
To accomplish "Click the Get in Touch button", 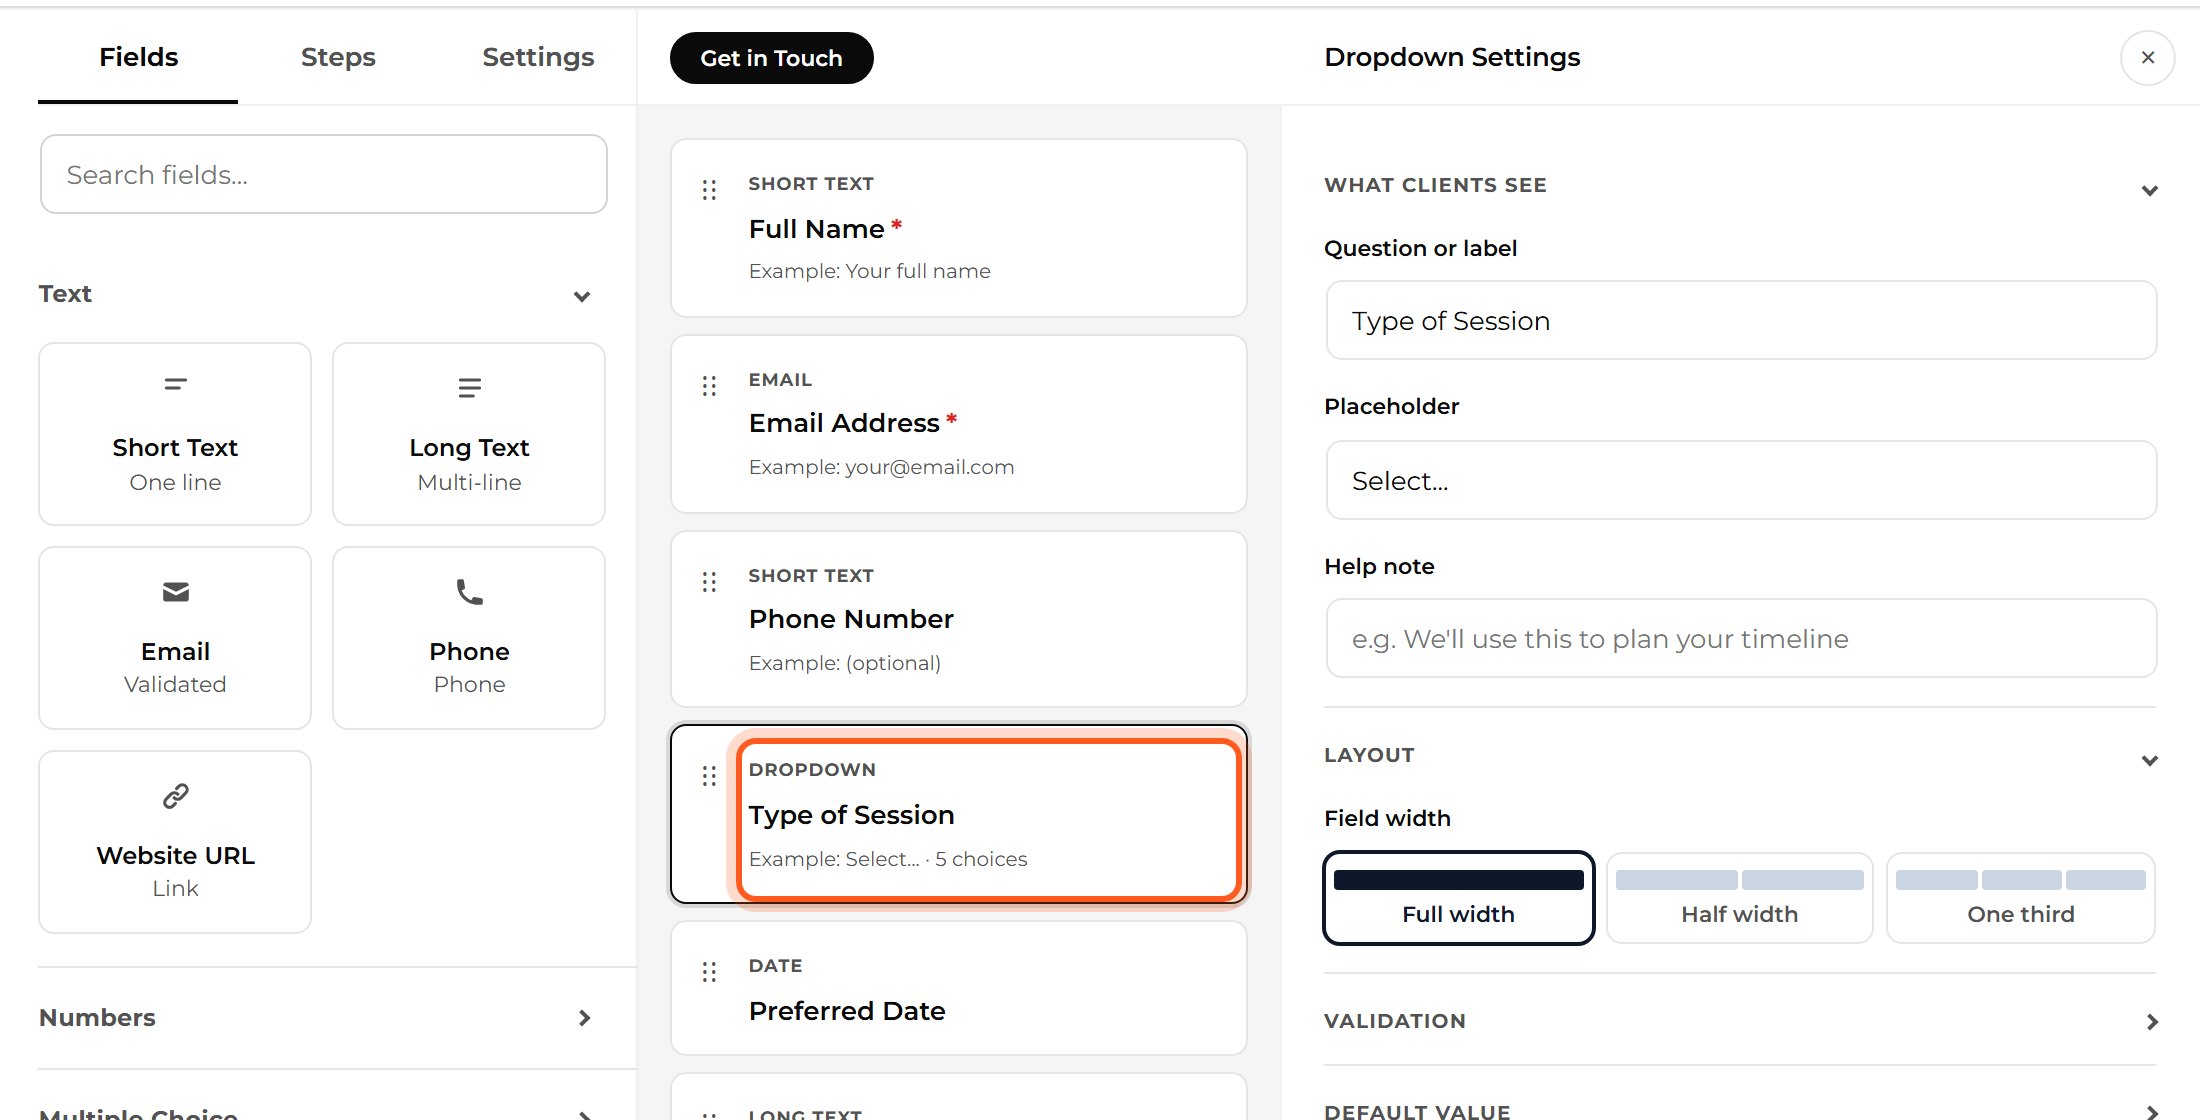I will pyautogui.click(x=771, y=58).
